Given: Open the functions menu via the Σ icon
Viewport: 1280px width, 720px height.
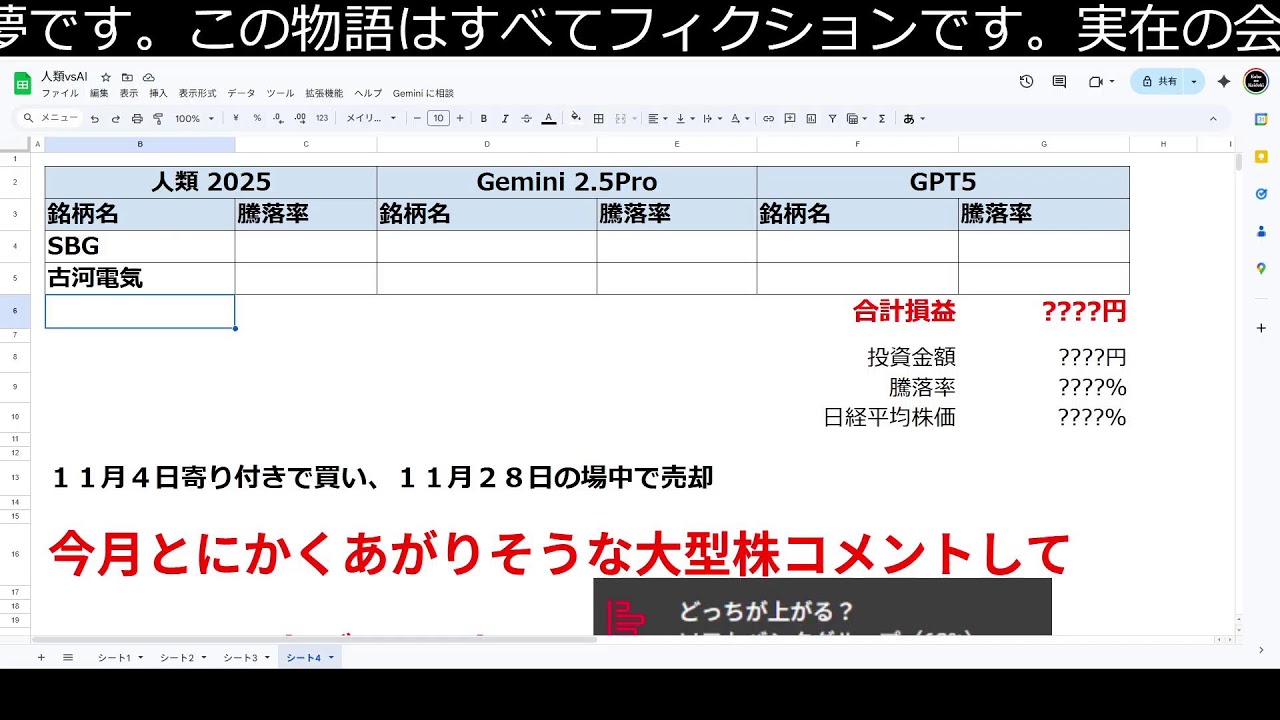Looking at the screenshot, I should point(883,118).
